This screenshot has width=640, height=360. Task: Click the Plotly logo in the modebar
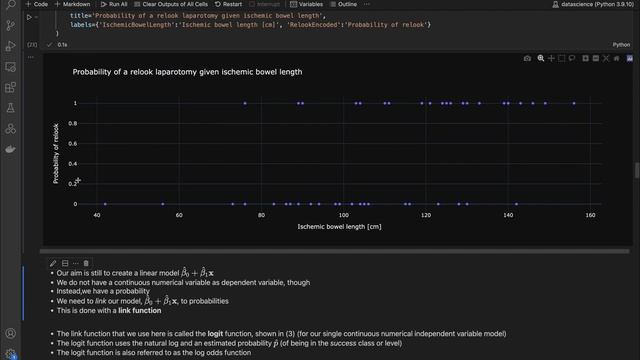[630, 58]
